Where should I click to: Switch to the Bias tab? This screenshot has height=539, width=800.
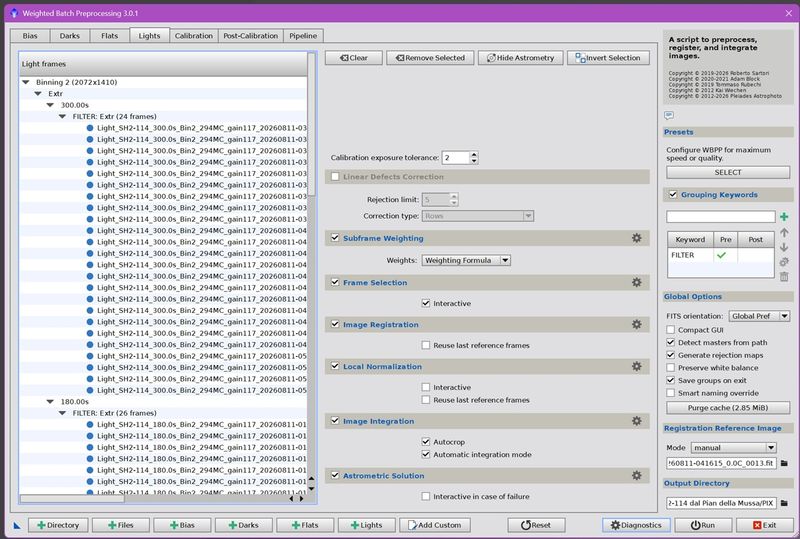(30, 36)
